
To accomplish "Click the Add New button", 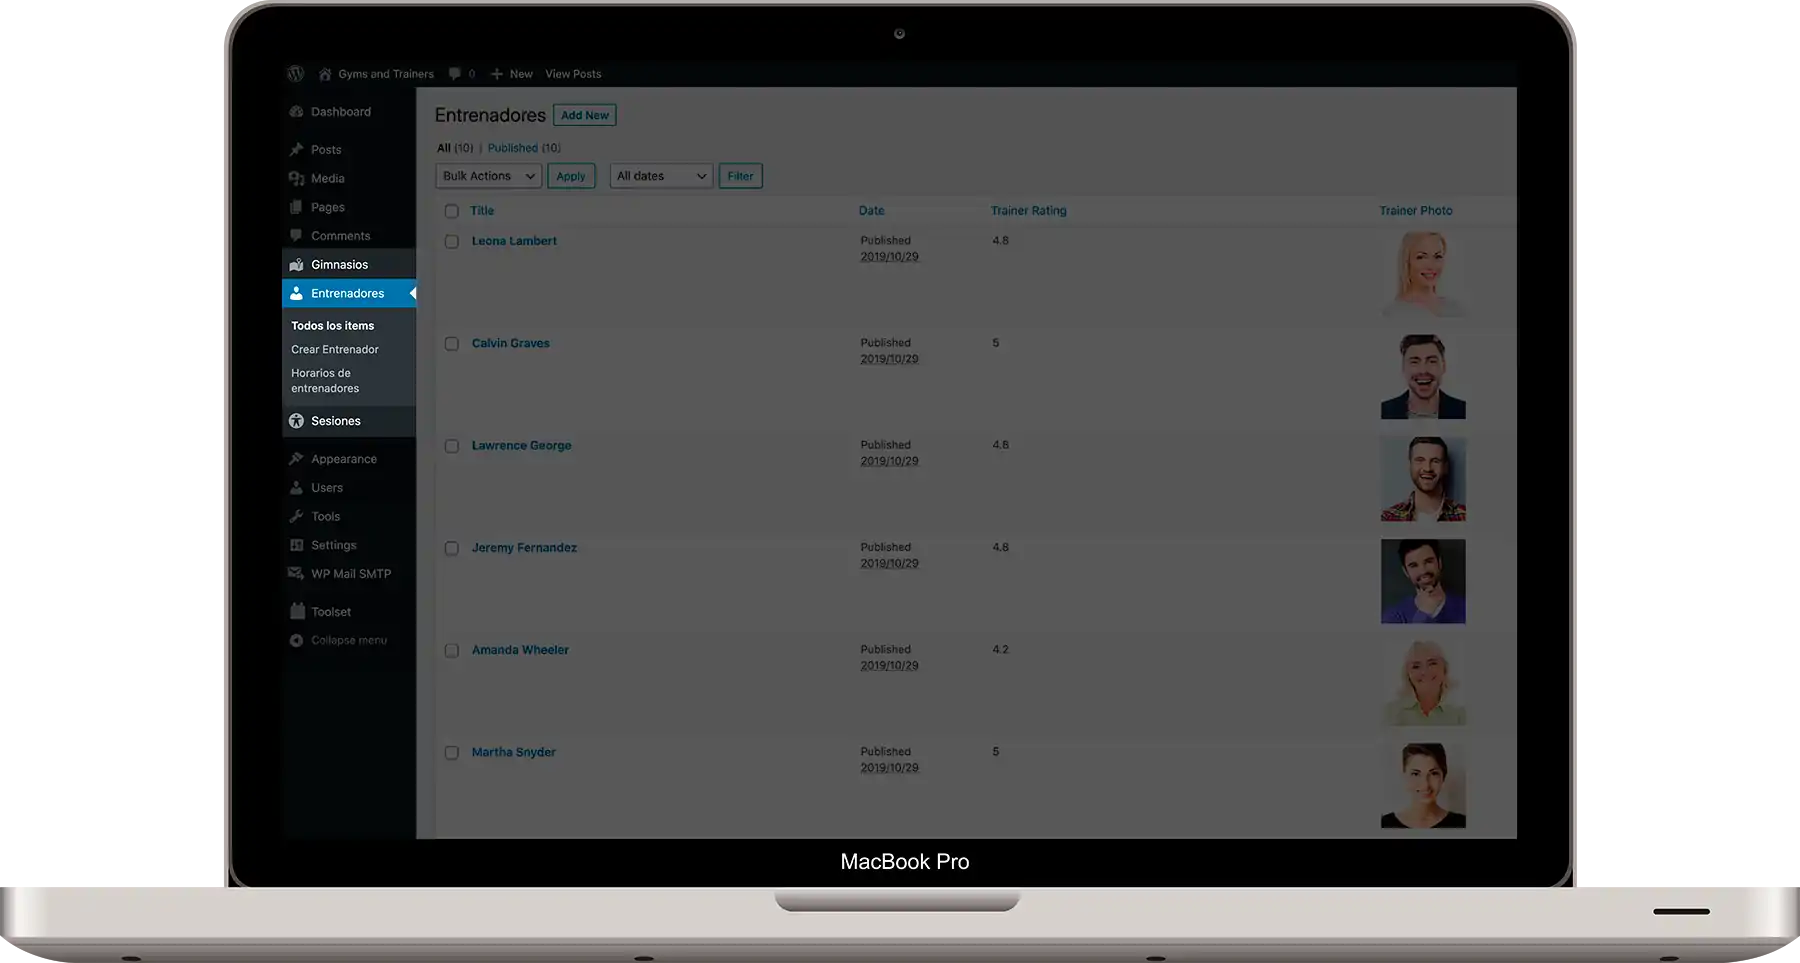I will 585,115.
